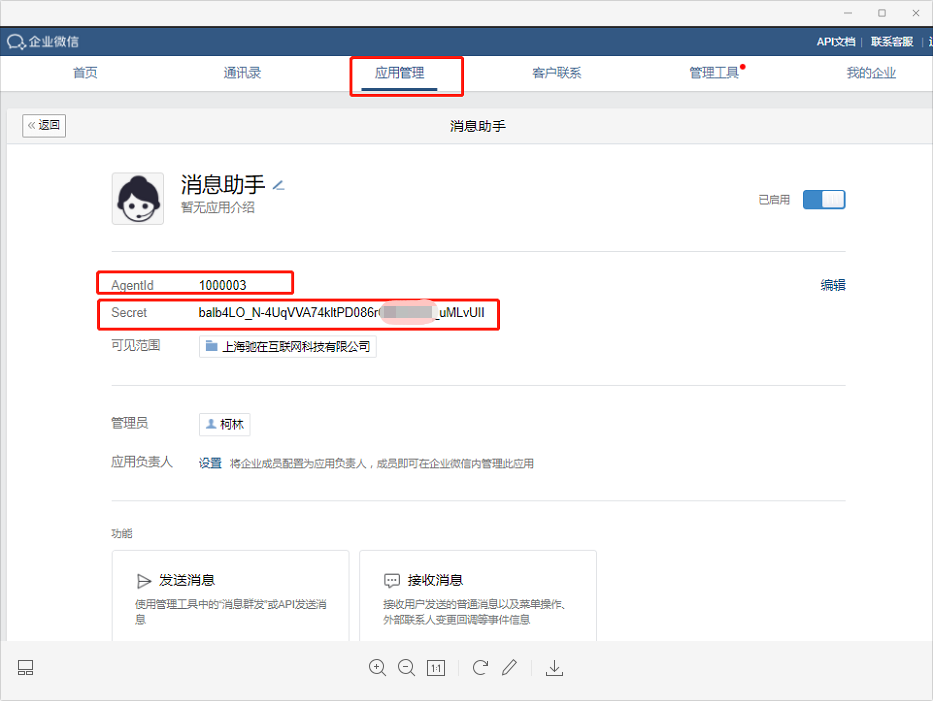Image resolution: width=933 pixels, height=701 pixels.
Task: Toggle the thumbnail panel icon at bottom left
Action: [26, 668]
